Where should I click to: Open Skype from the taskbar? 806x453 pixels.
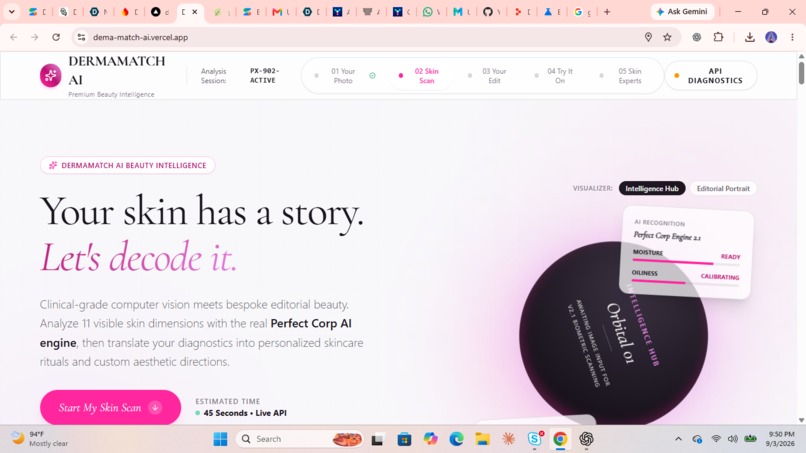tap(535, 439)
